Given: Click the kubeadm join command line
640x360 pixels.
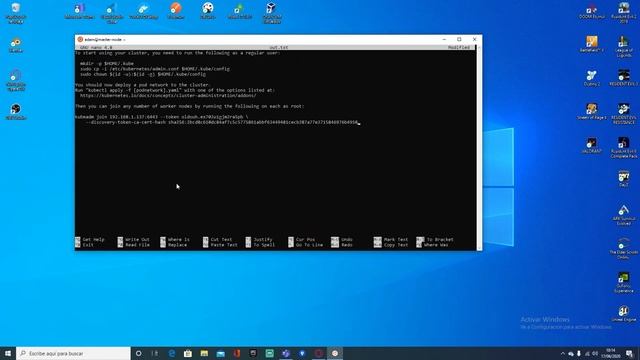Looking at the screenshot, I should pos(162,117).
